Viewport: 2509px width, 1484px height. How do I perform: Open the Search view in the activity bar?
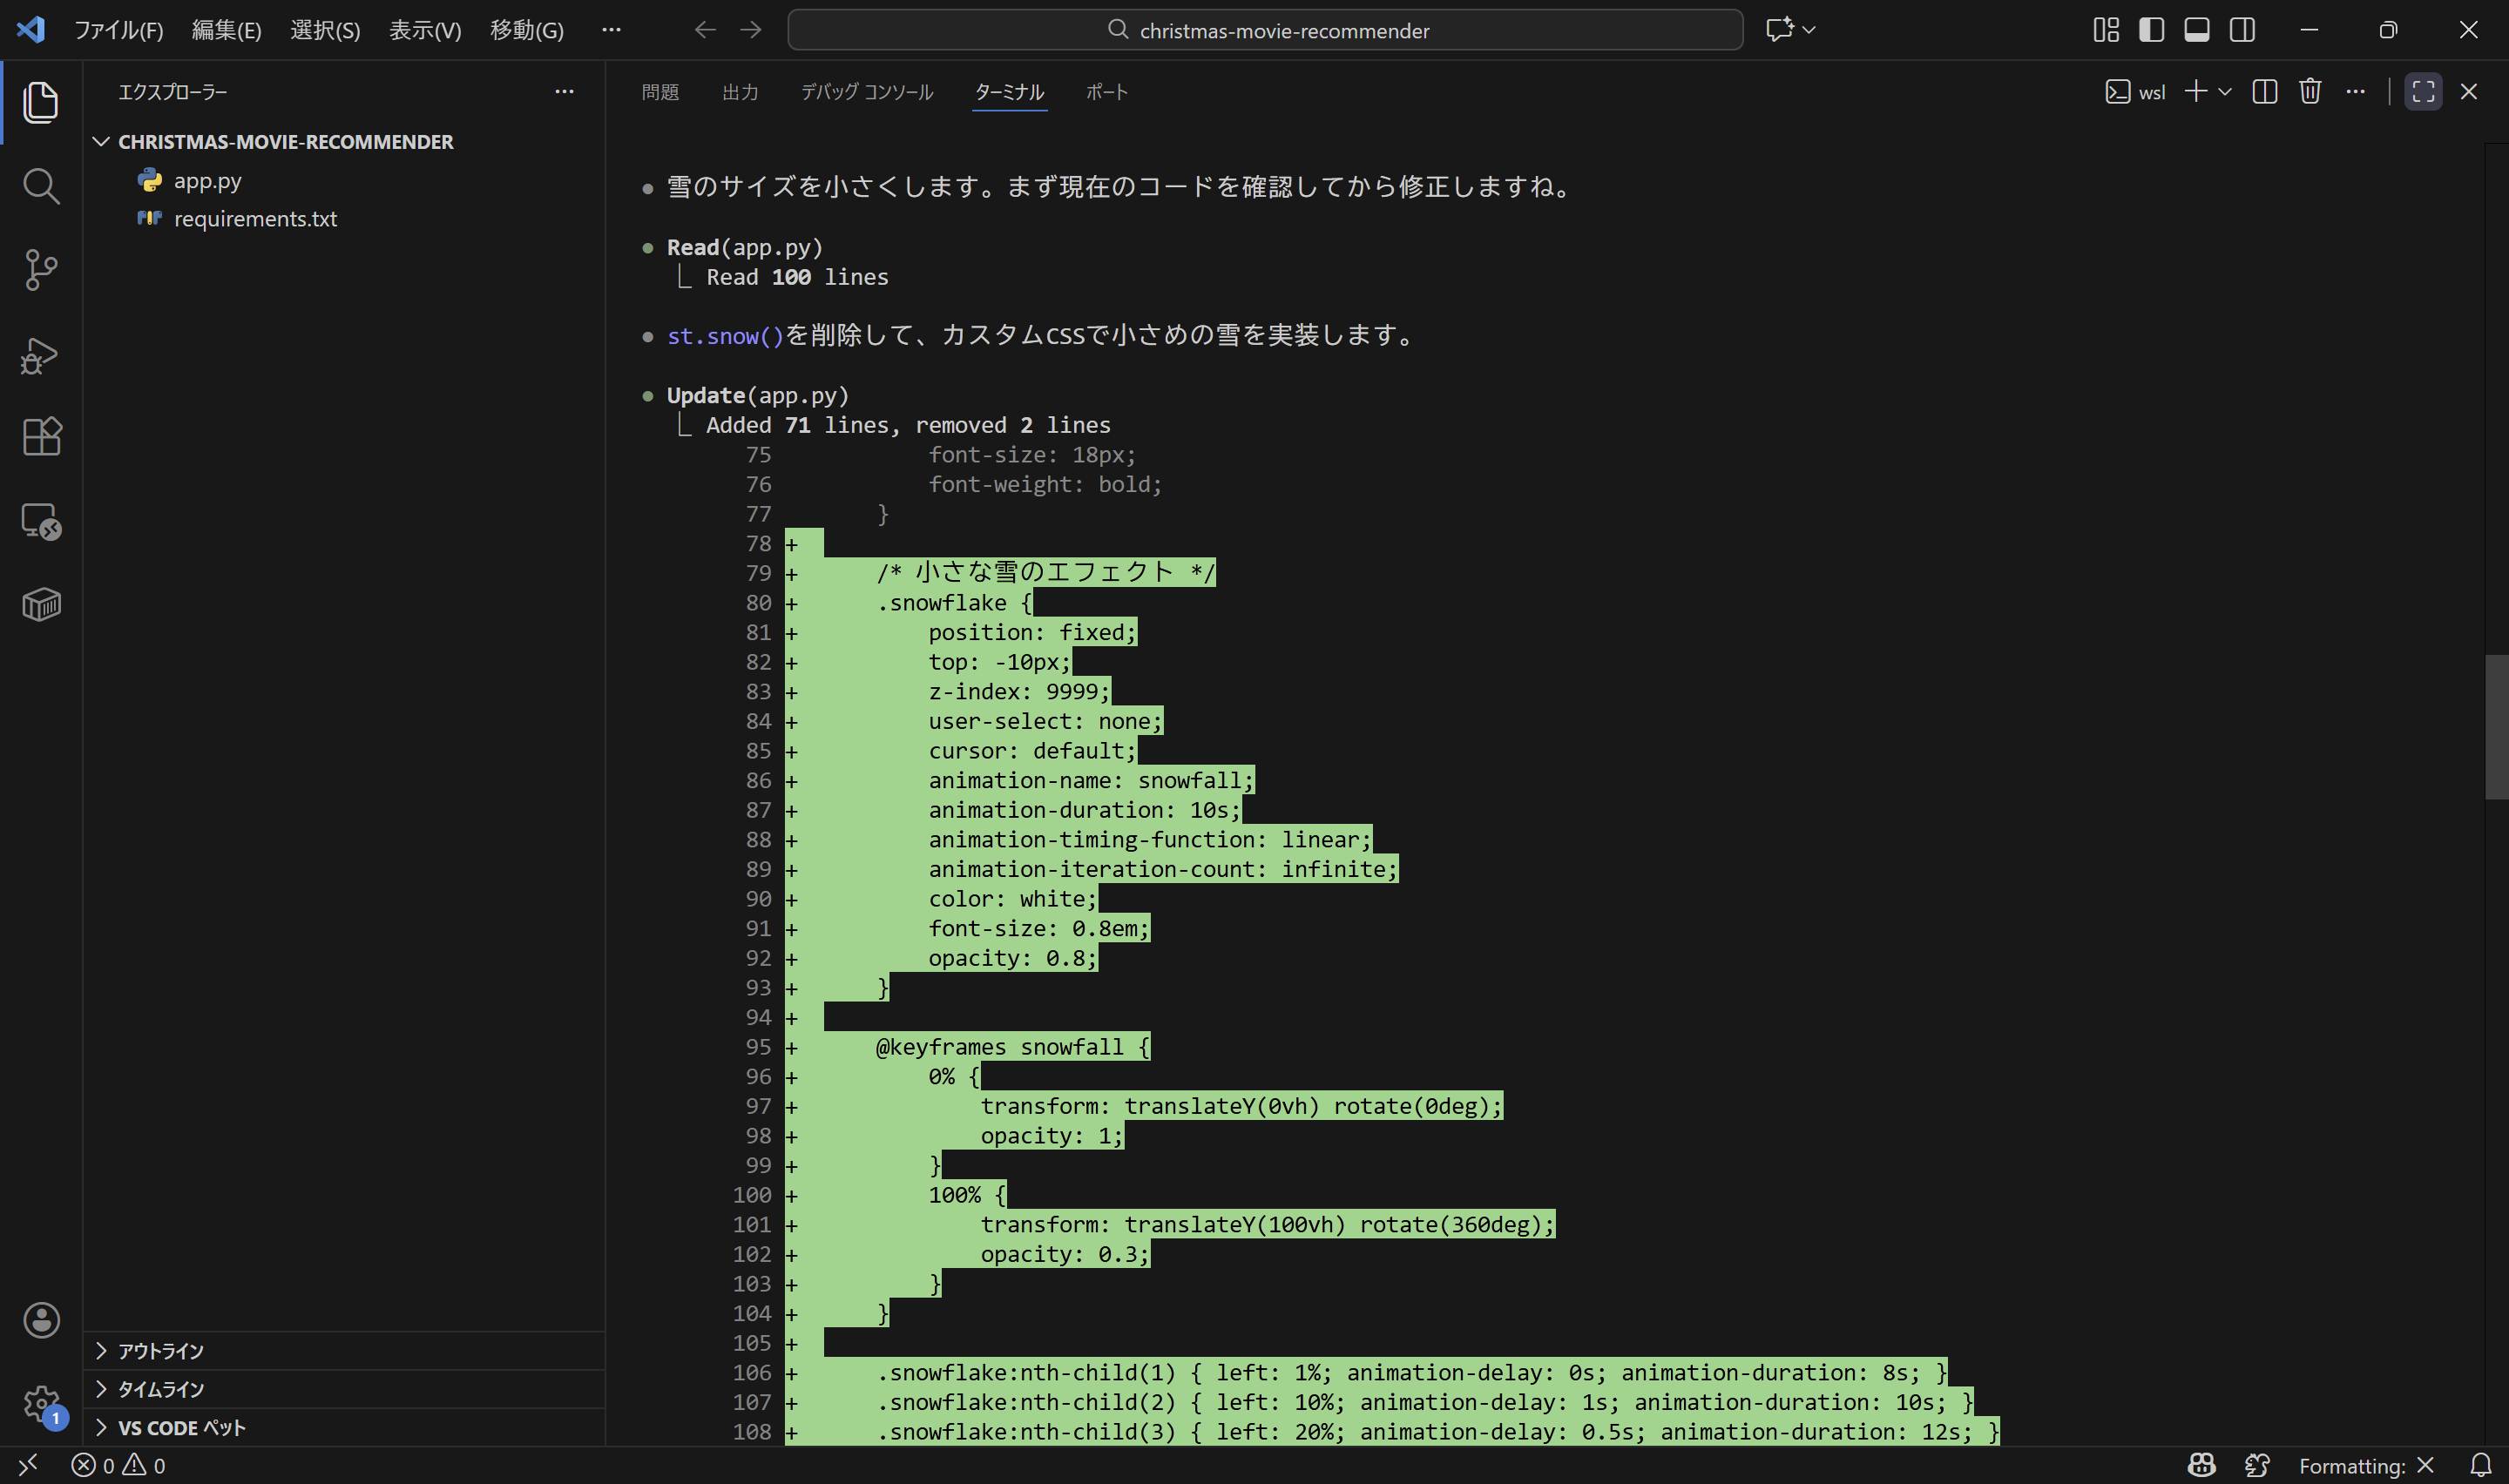pyautogui.click(x=41, y=186)
